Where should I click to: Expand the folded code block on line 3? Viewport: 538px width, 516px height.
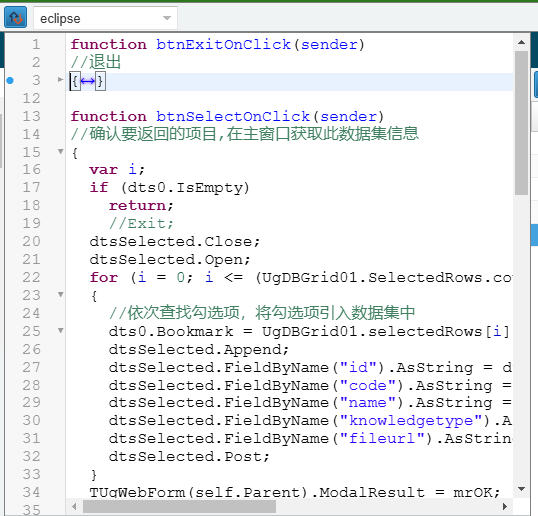[x=60, y=80]
